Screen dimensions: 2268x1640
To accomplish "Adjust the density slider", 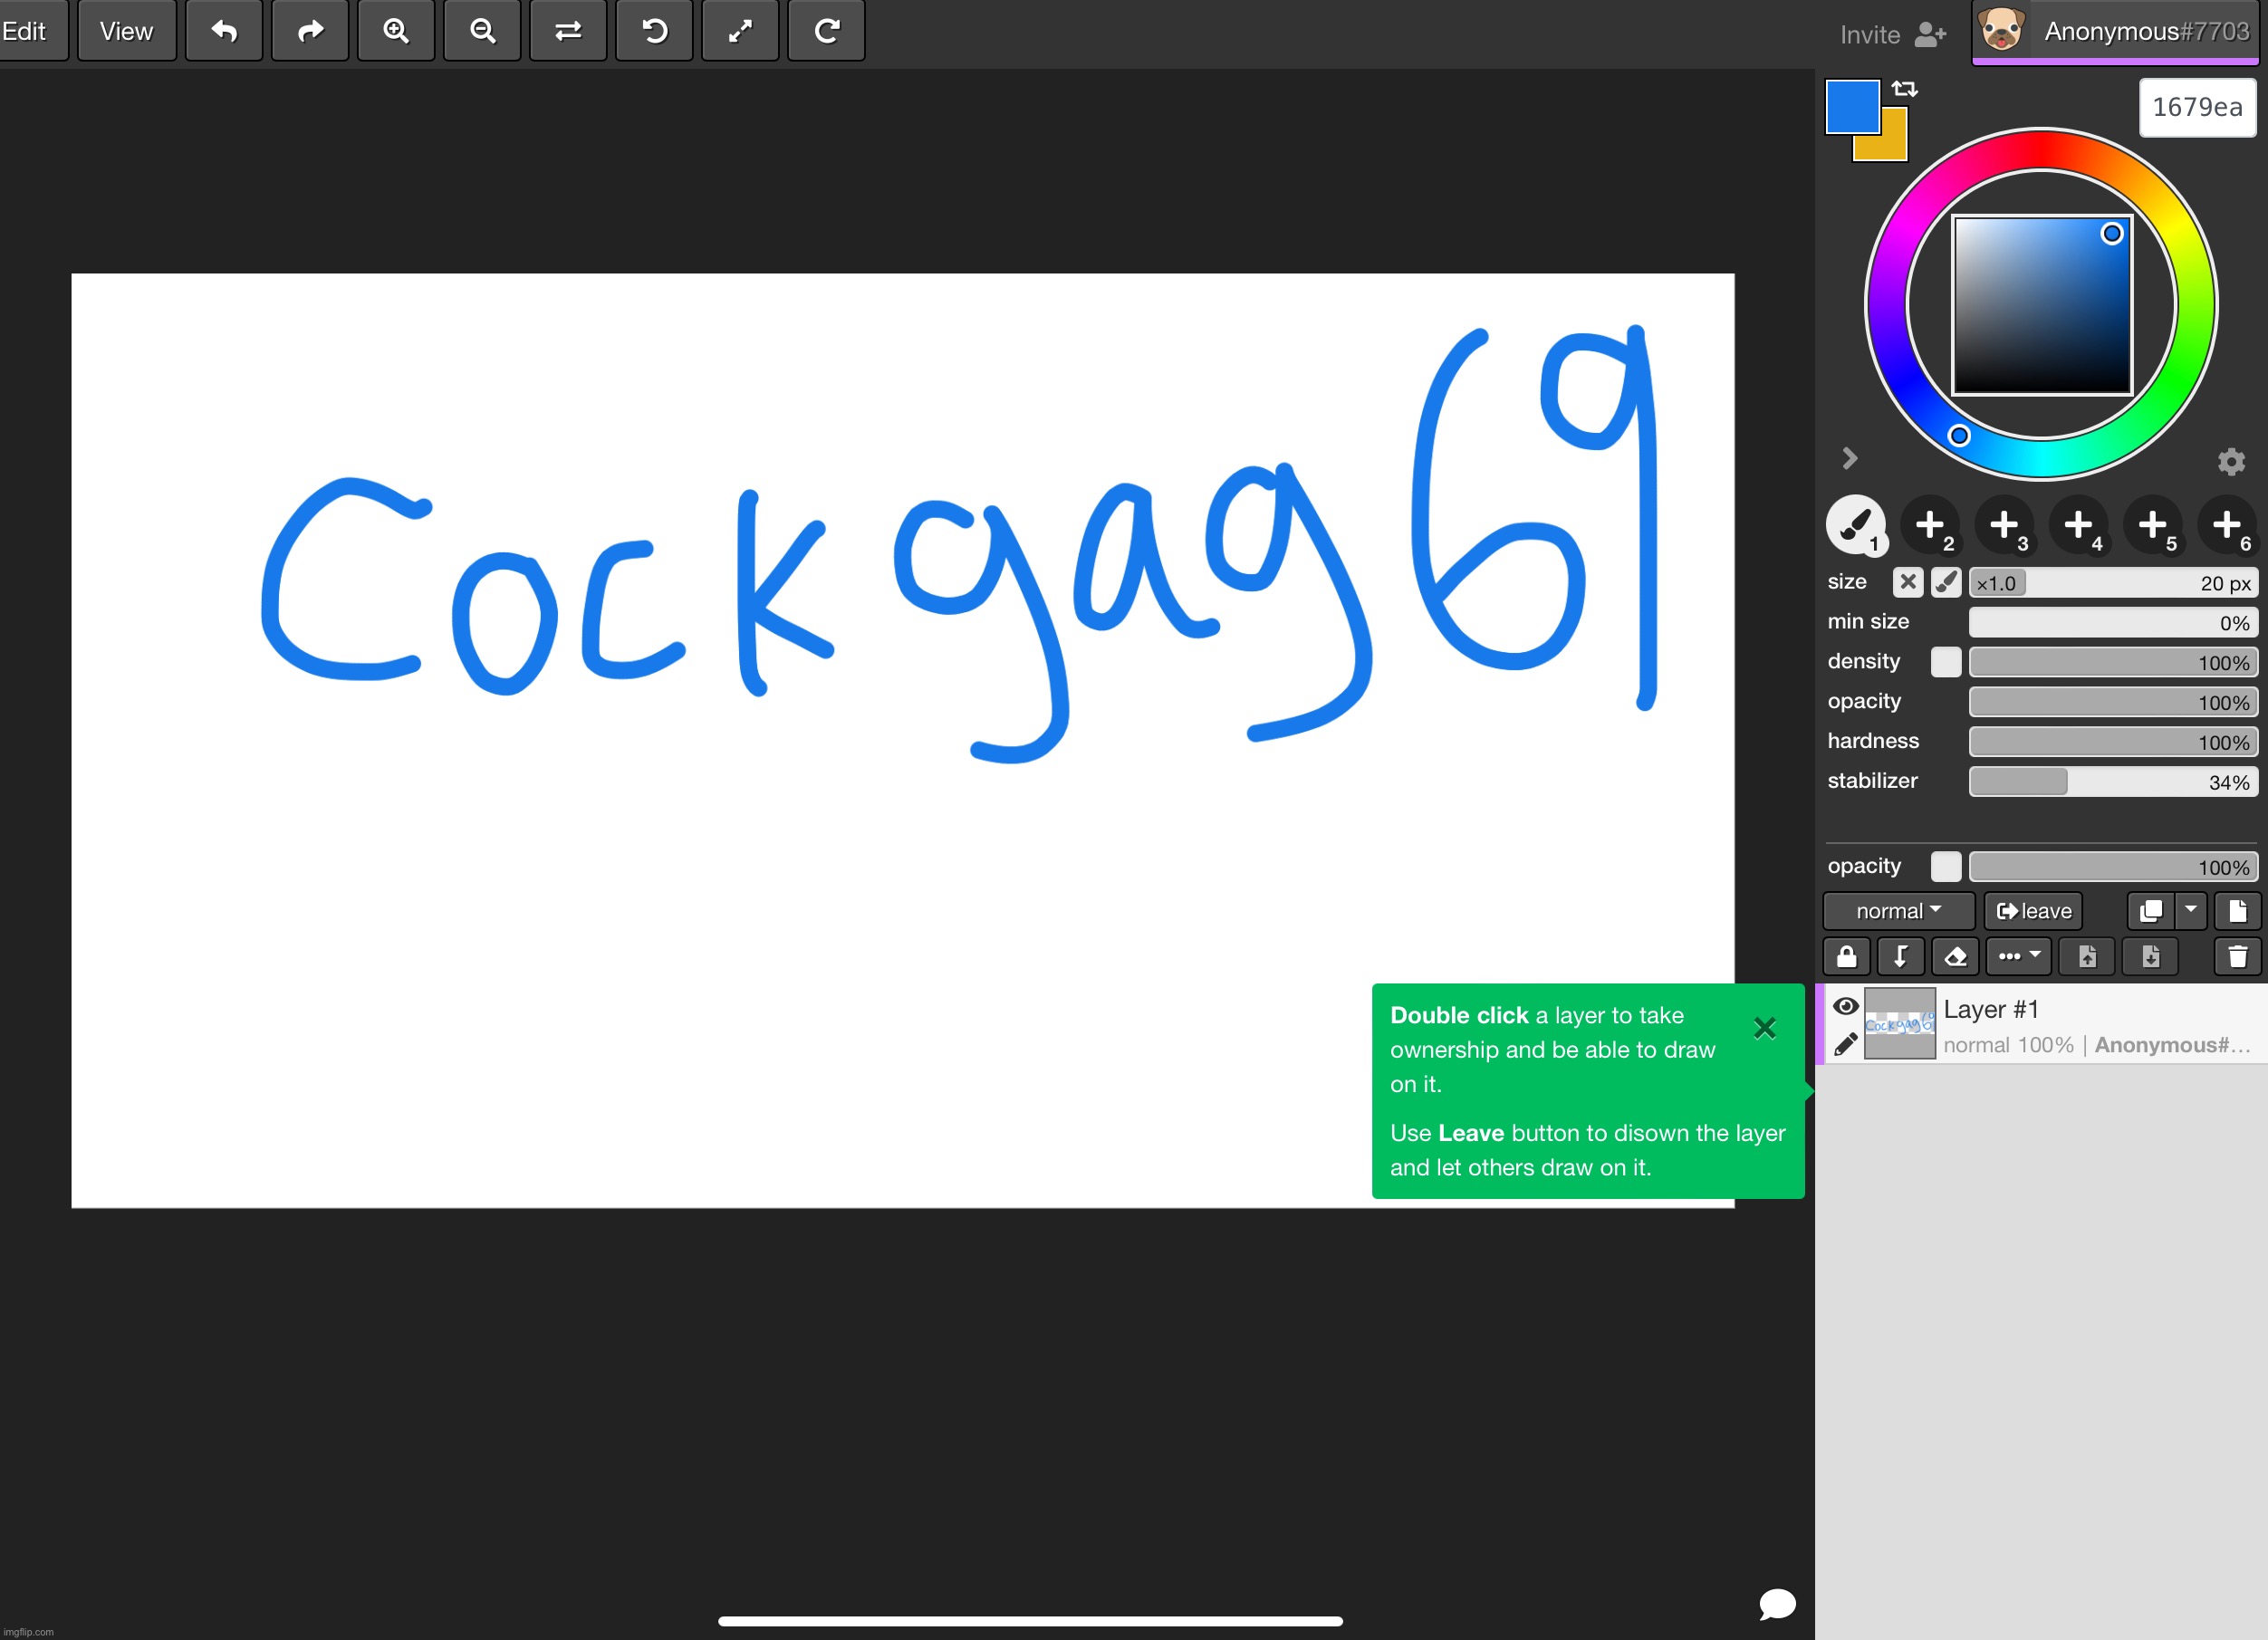I will tap(2113, 662).
